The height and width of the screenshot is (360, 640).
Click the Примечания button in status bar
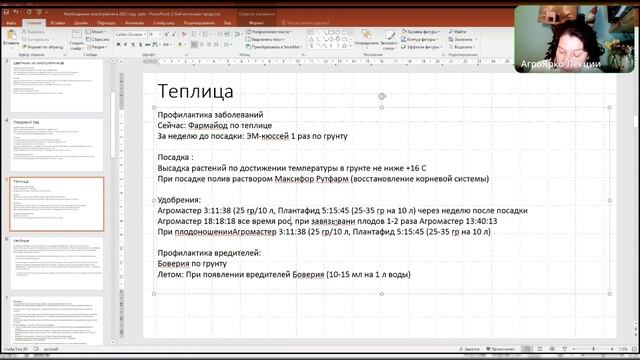tap(500, 349)
